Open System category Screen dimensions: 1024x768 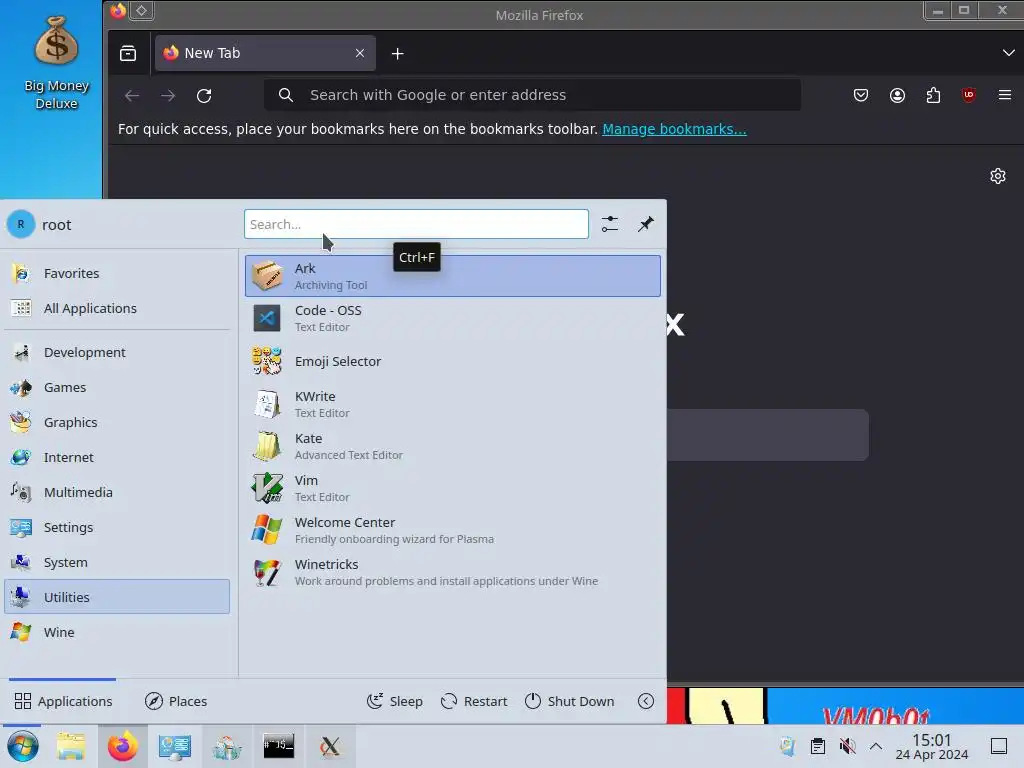(x=117, y=562)
